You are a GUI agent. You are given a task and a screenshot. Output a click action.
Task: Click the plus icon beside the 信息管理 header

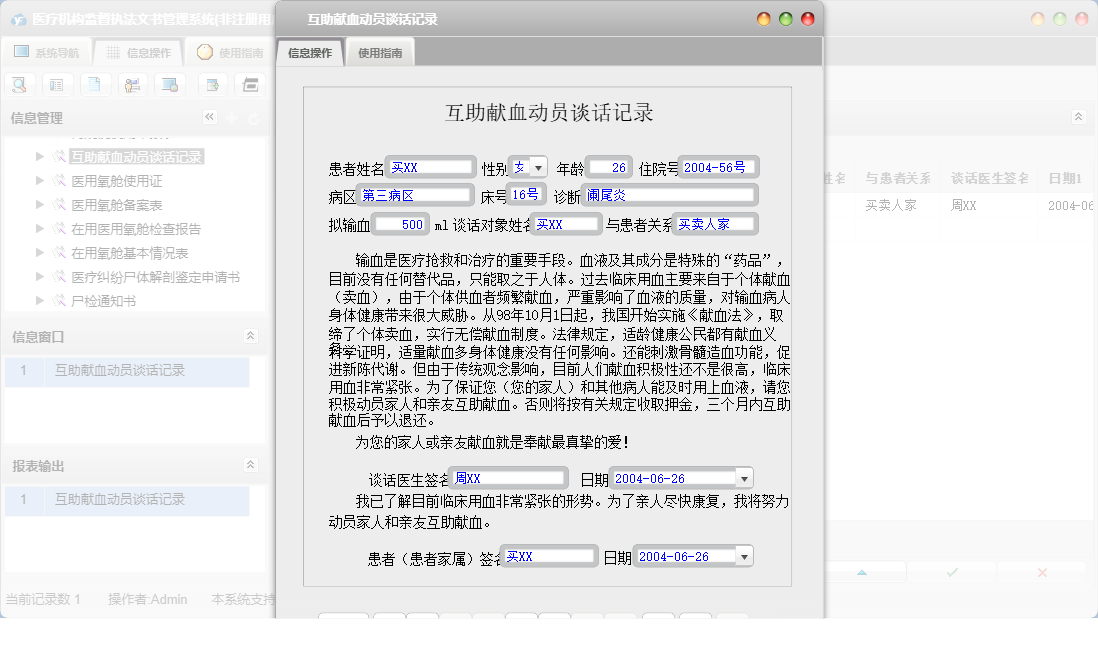(x=232, y=117)
